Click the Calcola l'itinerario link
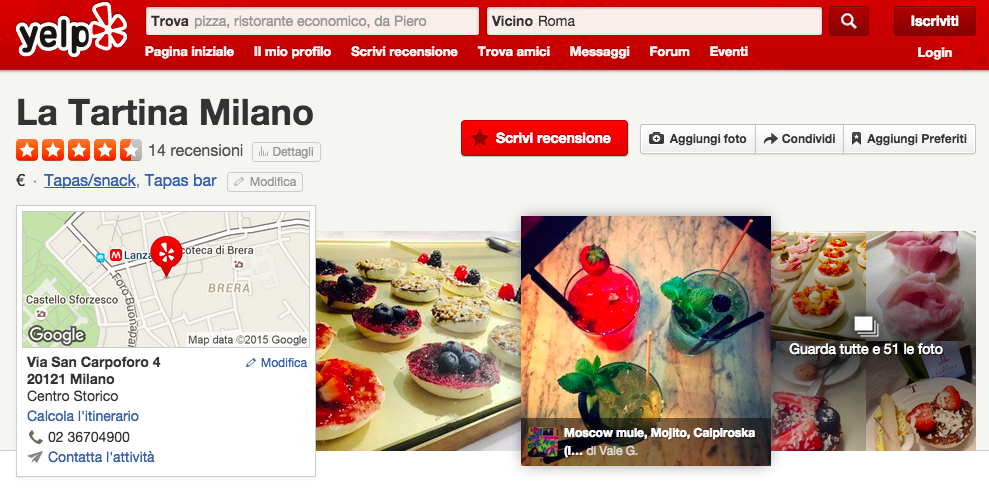989x494 pixels. 83,416
